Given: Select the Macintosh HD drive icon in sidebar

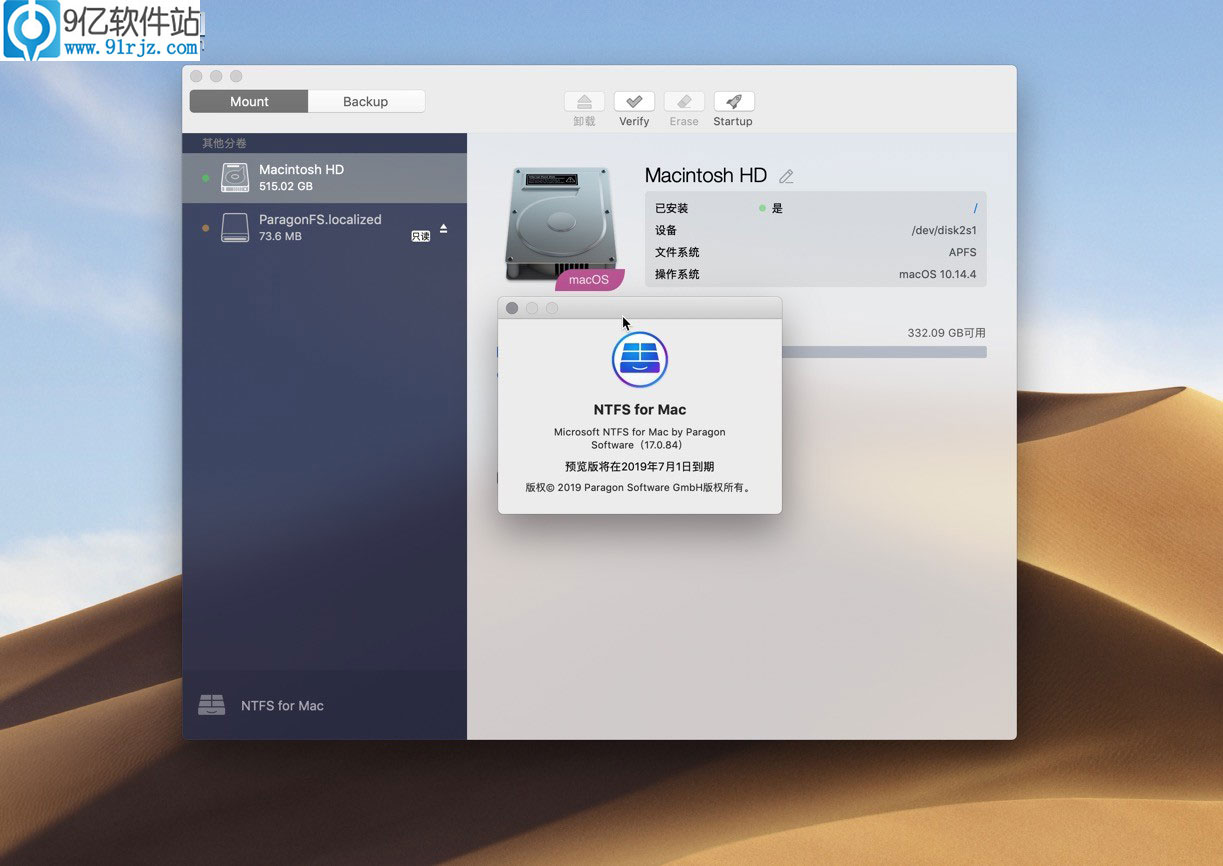Looking at the screenshot, I should pos(234,177).
